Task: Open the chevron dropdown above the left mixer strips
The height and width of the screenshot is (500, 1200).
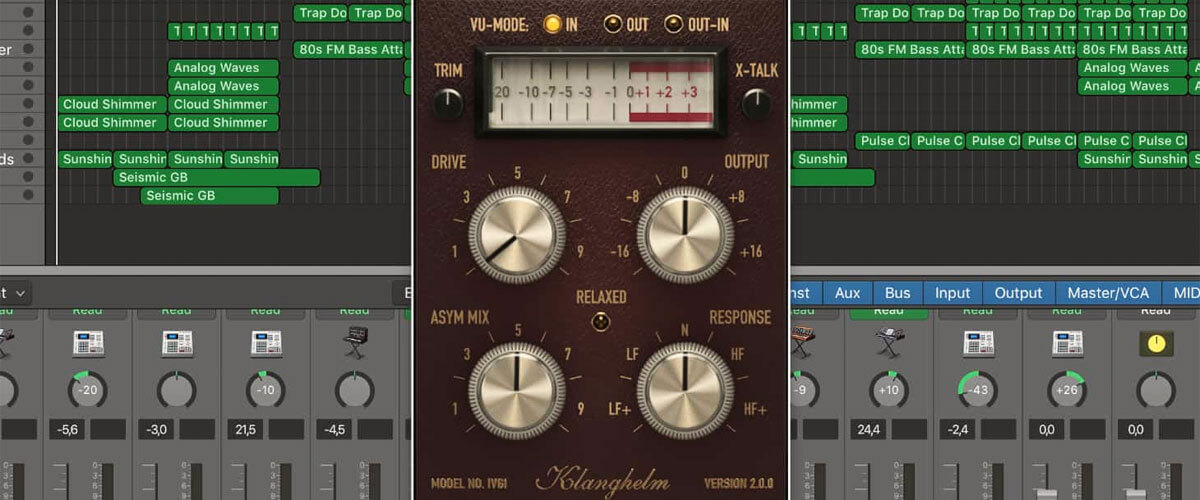Action: point(14,293)
